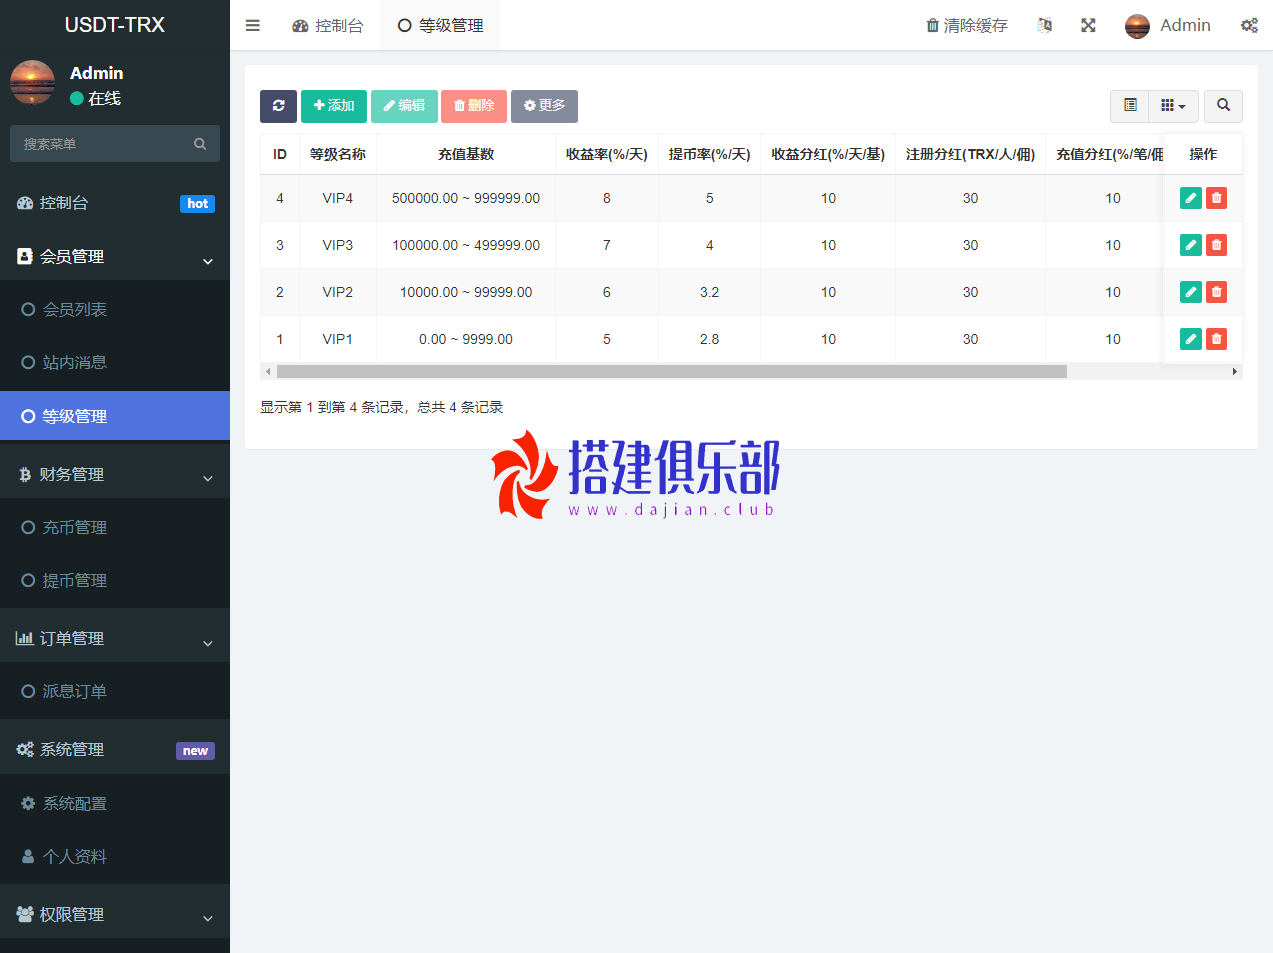Click the 3.2 withdrawal rate cell
The image size is (1273, 953).
pos(710,293)
